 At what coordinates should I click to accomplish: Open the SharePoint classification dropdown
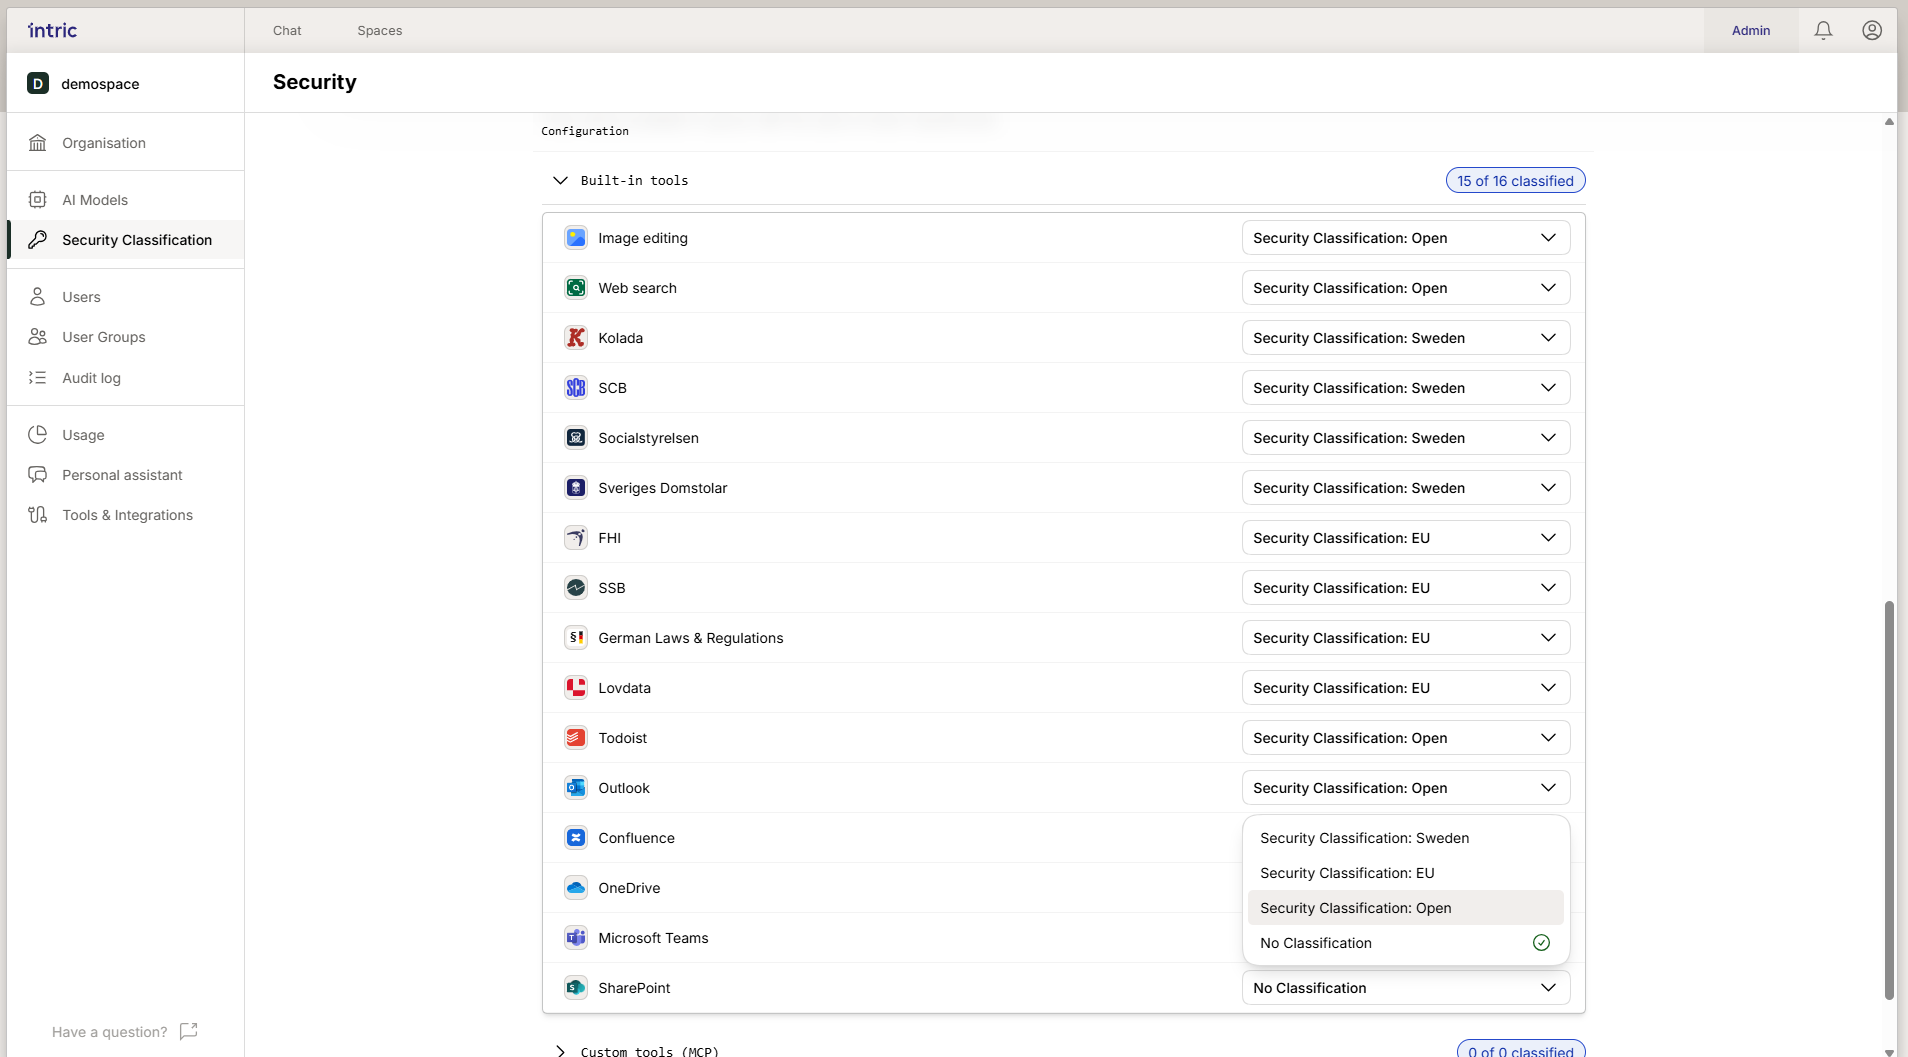1405,988
